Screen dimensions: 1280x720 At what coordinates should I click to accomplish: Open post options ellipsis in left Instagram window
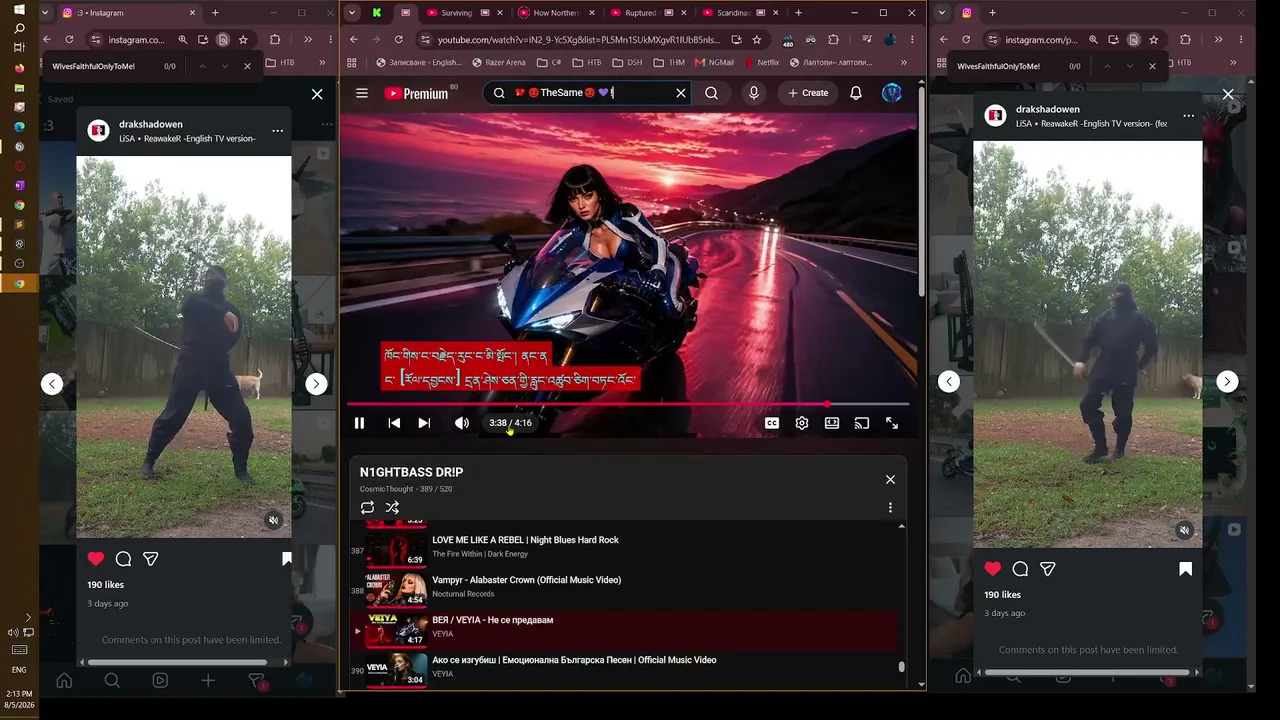[x=277, y=131]
